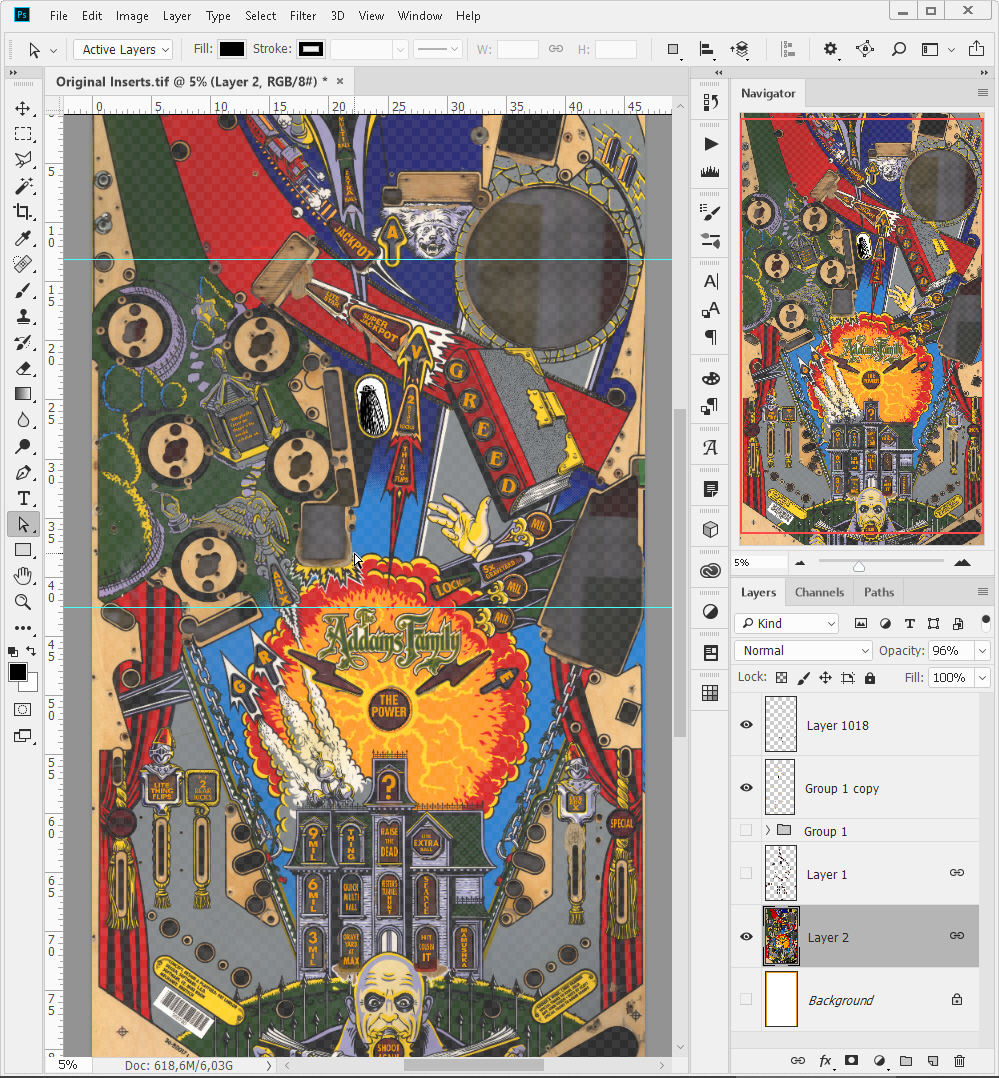The height and width of the screenshot is (1078, 999).
Task: Select the Layer 2 thumbnail
Action: tap(781, 936)
